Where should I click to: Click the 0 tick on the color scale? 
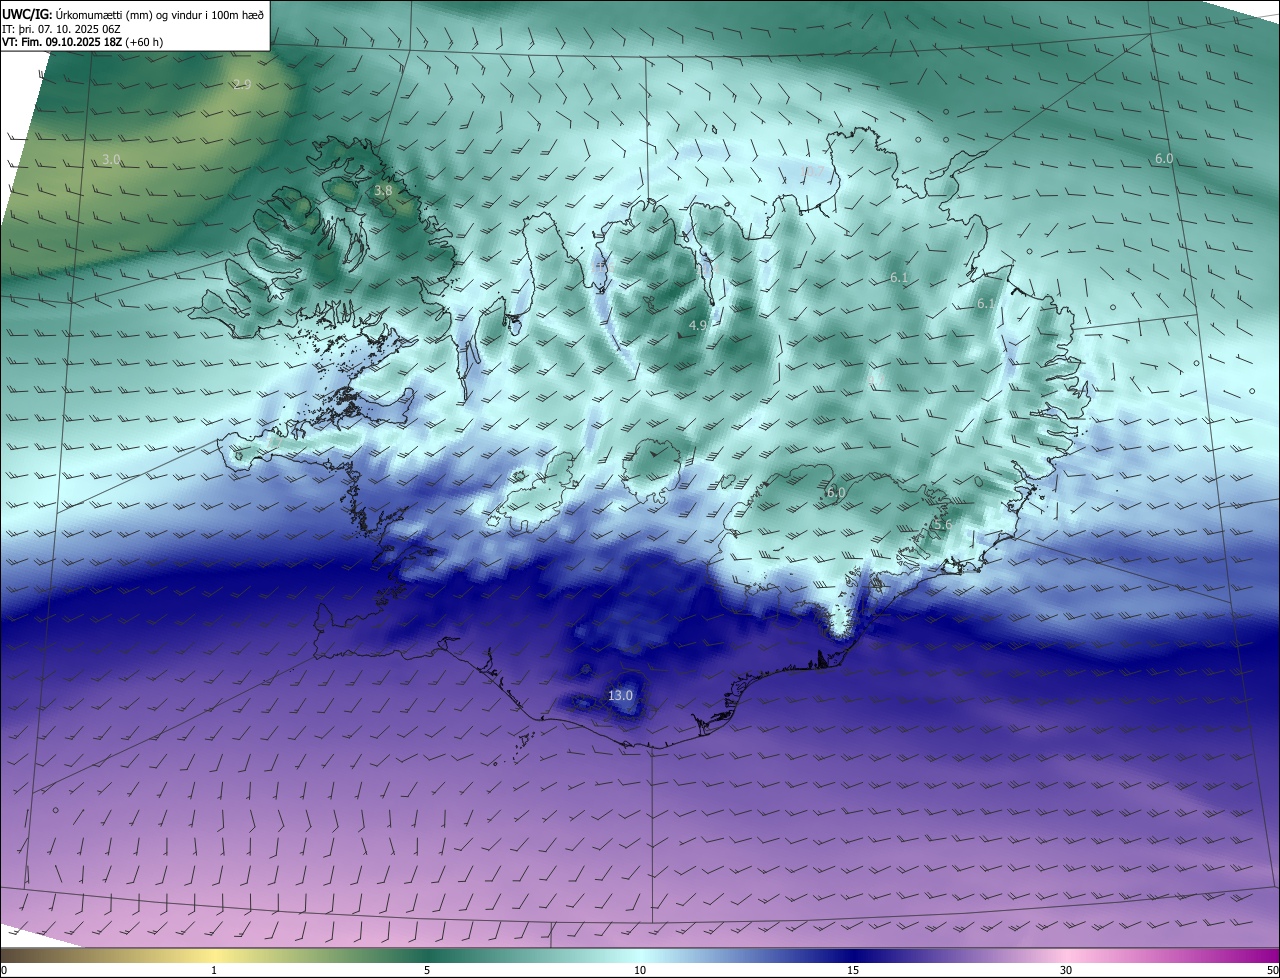(4, 970)
